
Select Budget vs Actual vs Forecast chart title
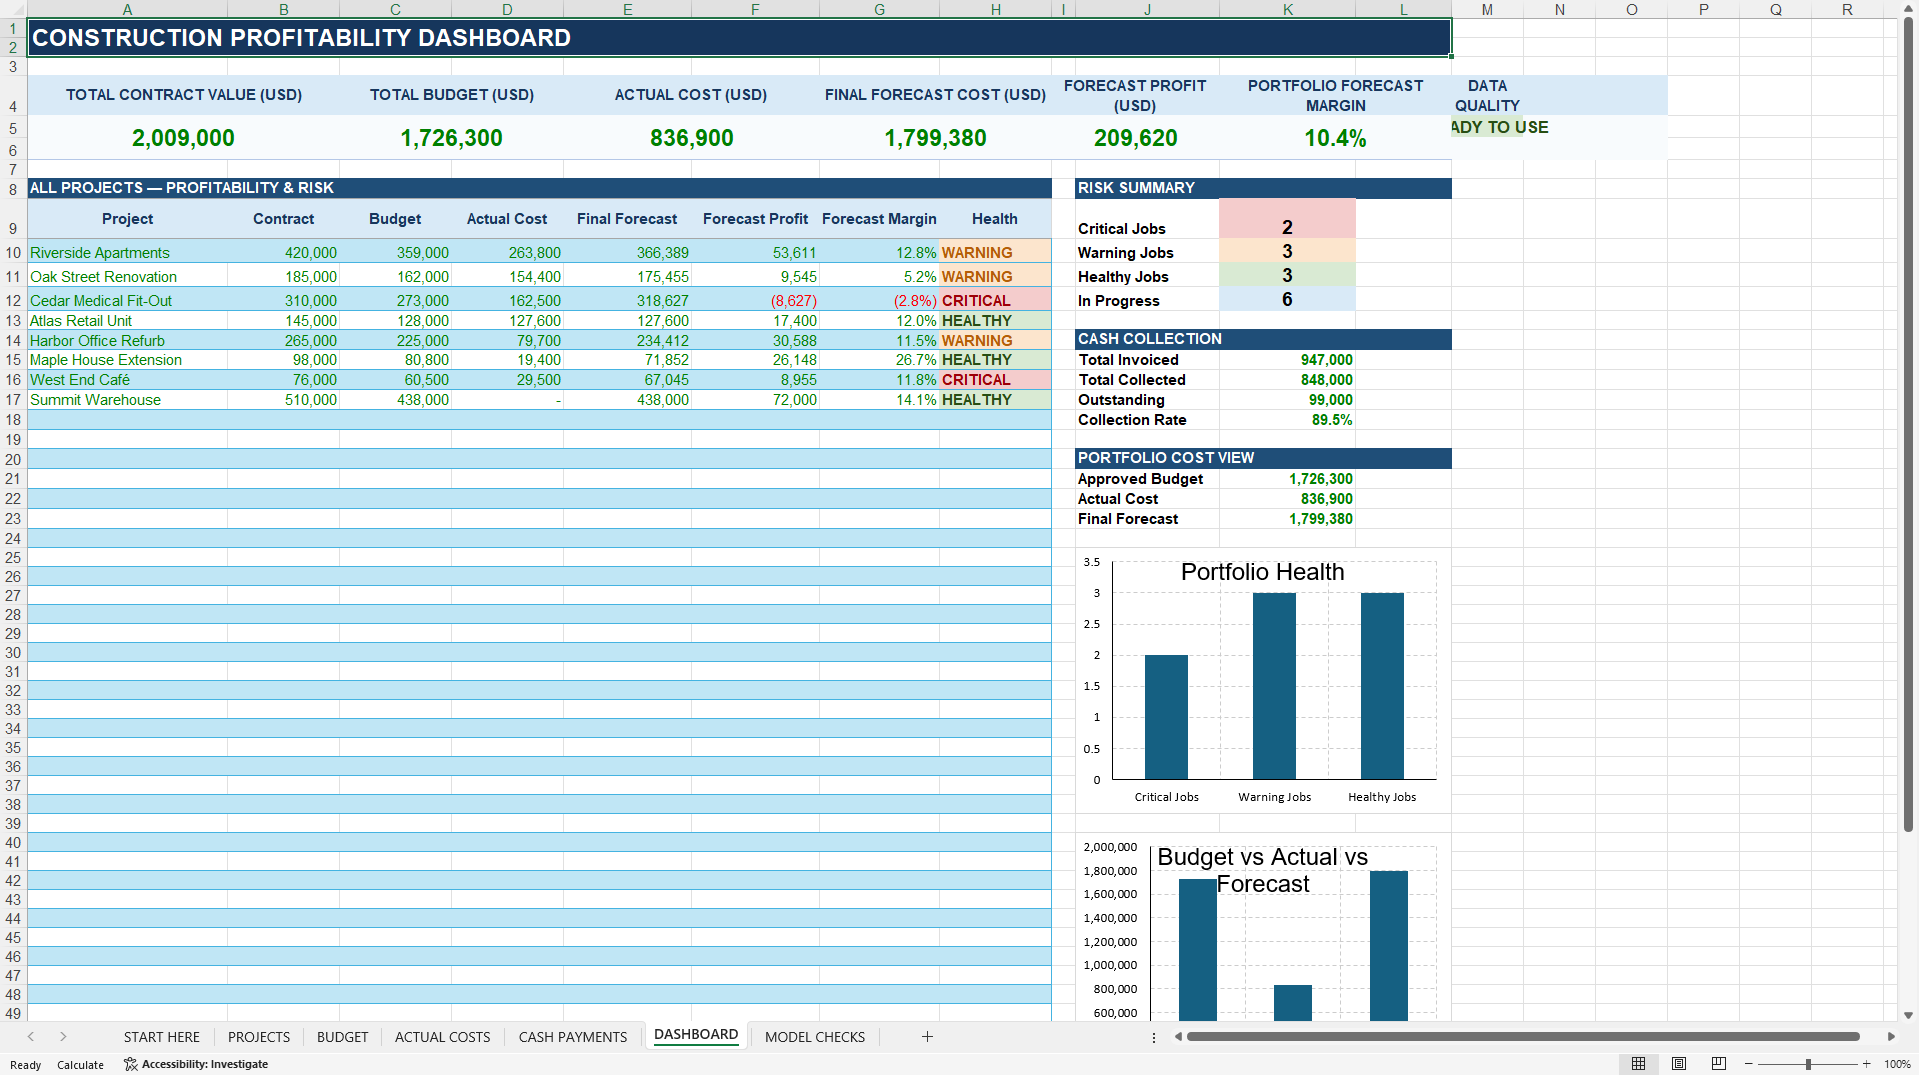tap(1262, 870)
